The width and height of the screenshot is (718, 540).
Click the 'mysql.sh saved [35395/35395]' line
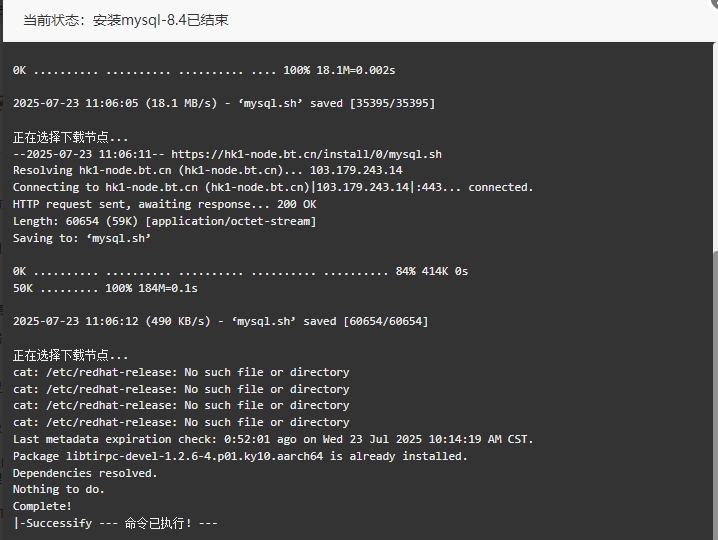(x=224, y=103)
